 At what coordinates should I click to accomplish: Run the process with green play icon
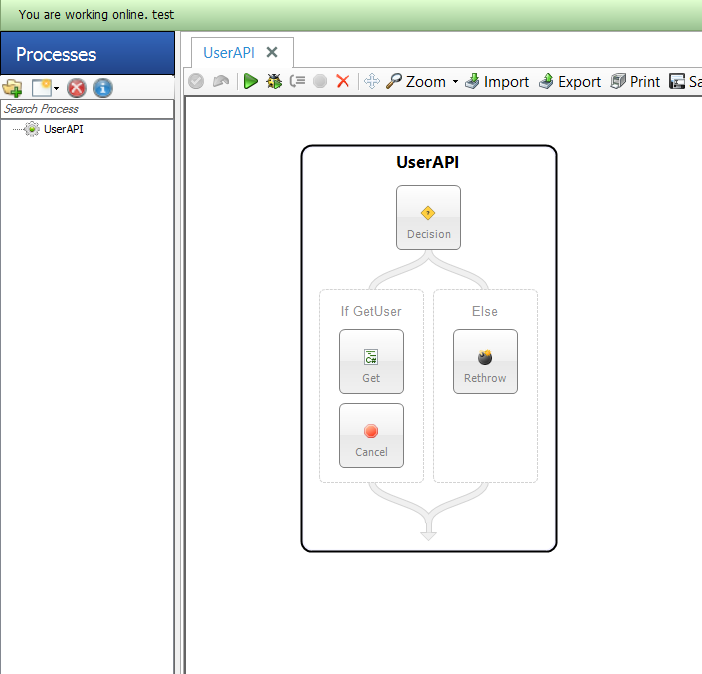coord(251,82)
